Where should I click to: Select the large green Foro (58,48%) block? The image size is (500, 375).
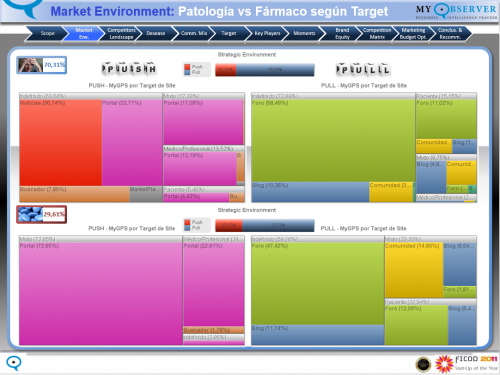tap(333, 140)
